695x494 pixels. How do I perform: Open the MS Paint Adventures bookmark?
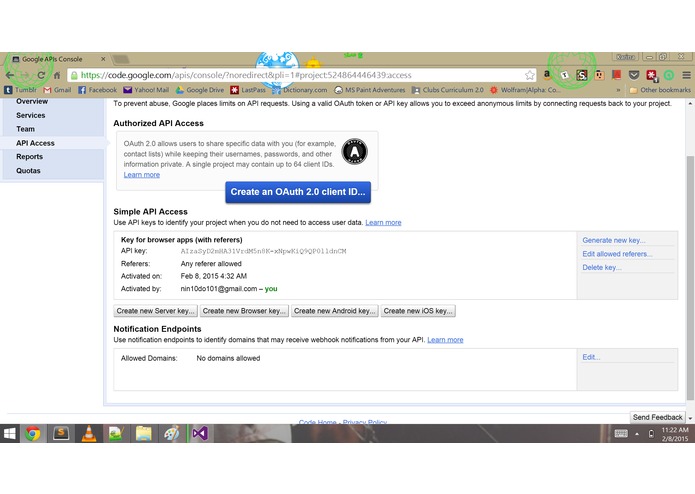(370, 90)
